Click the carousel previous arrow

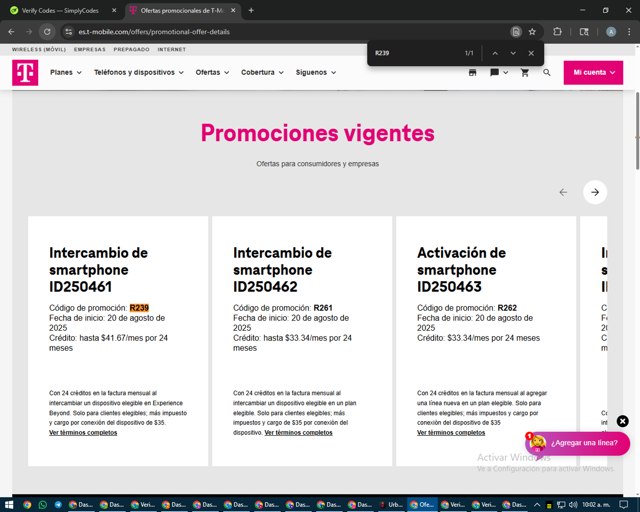[x=563, y=192]
